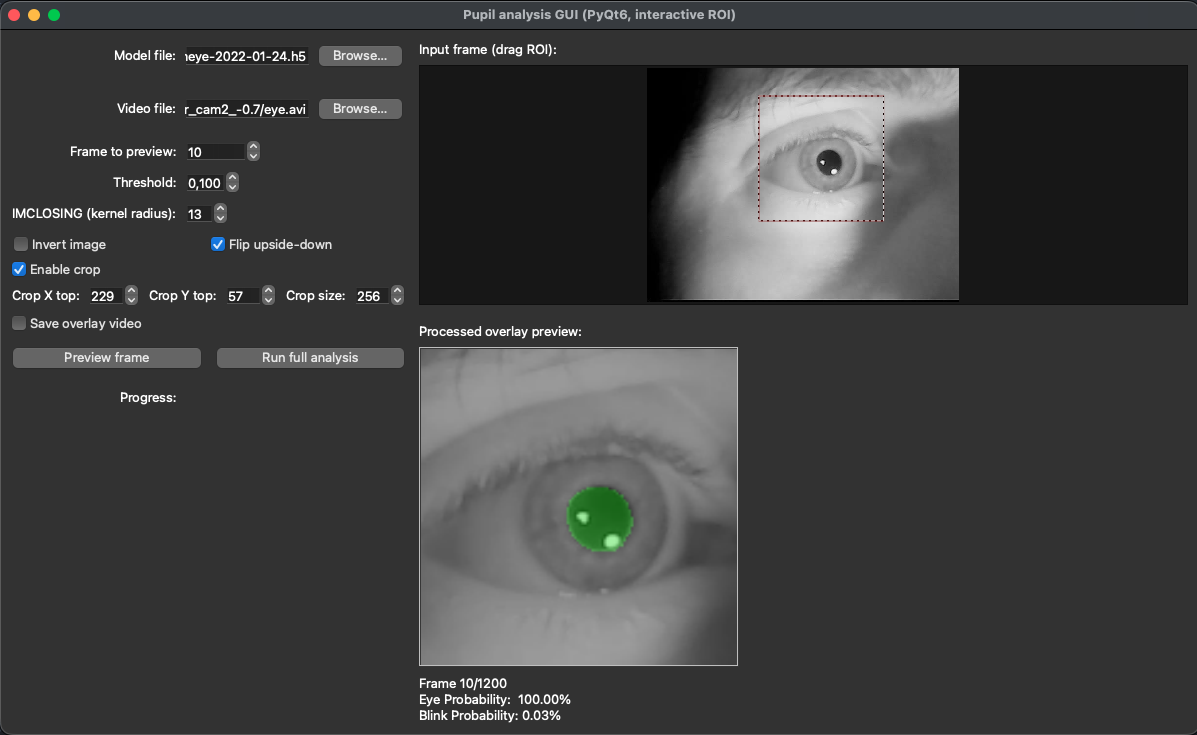Image resolution: width=1197 pixels, height=735 pixels.
Task: Click the IMCLOSING kernel radius stepper
Action: (x=220, y=214)
